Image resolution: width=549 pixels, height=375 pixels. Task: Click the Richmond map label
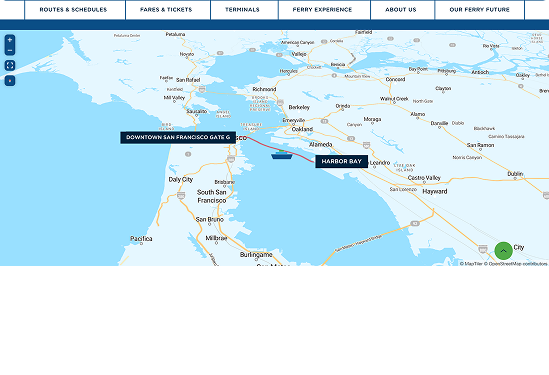(x=264, y=89)
